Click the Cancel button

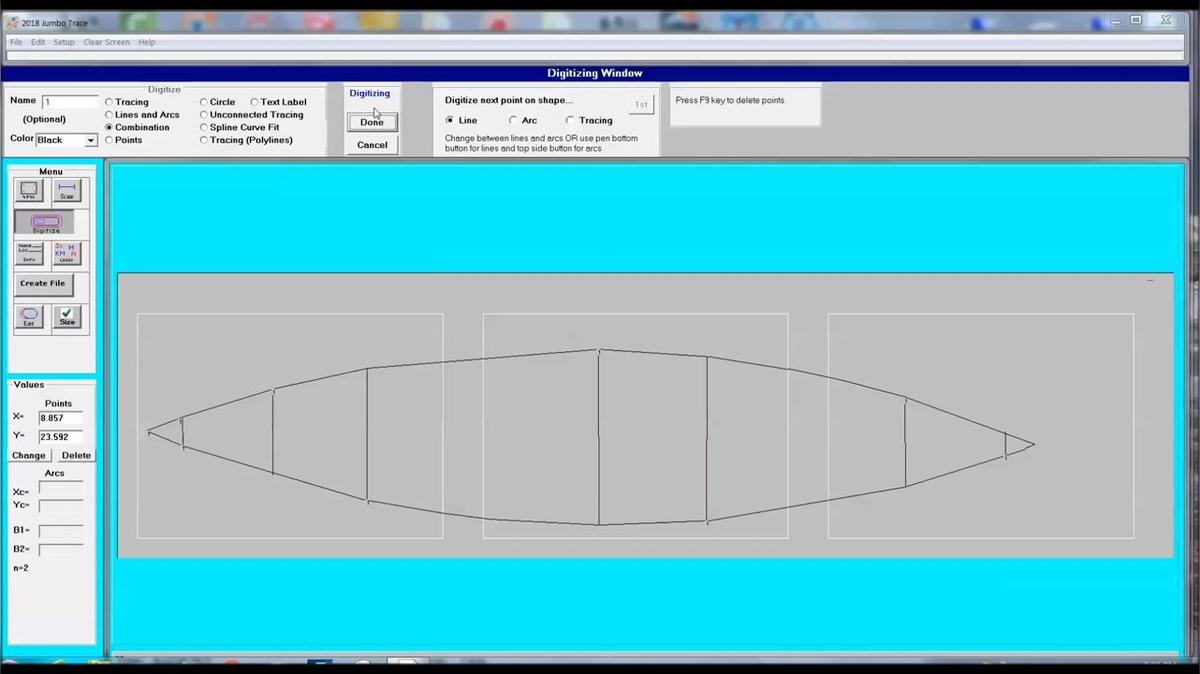[x=372, y=145]
